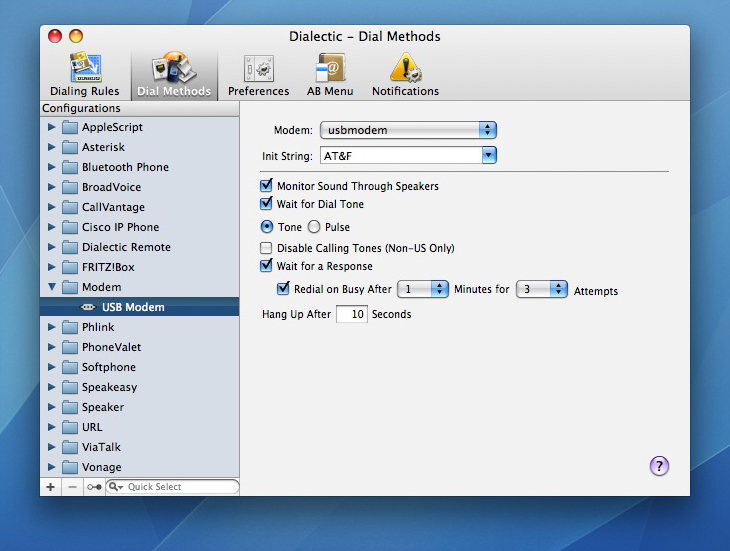Uncheck Redial on Busy After checkbox

pos(283,289)
